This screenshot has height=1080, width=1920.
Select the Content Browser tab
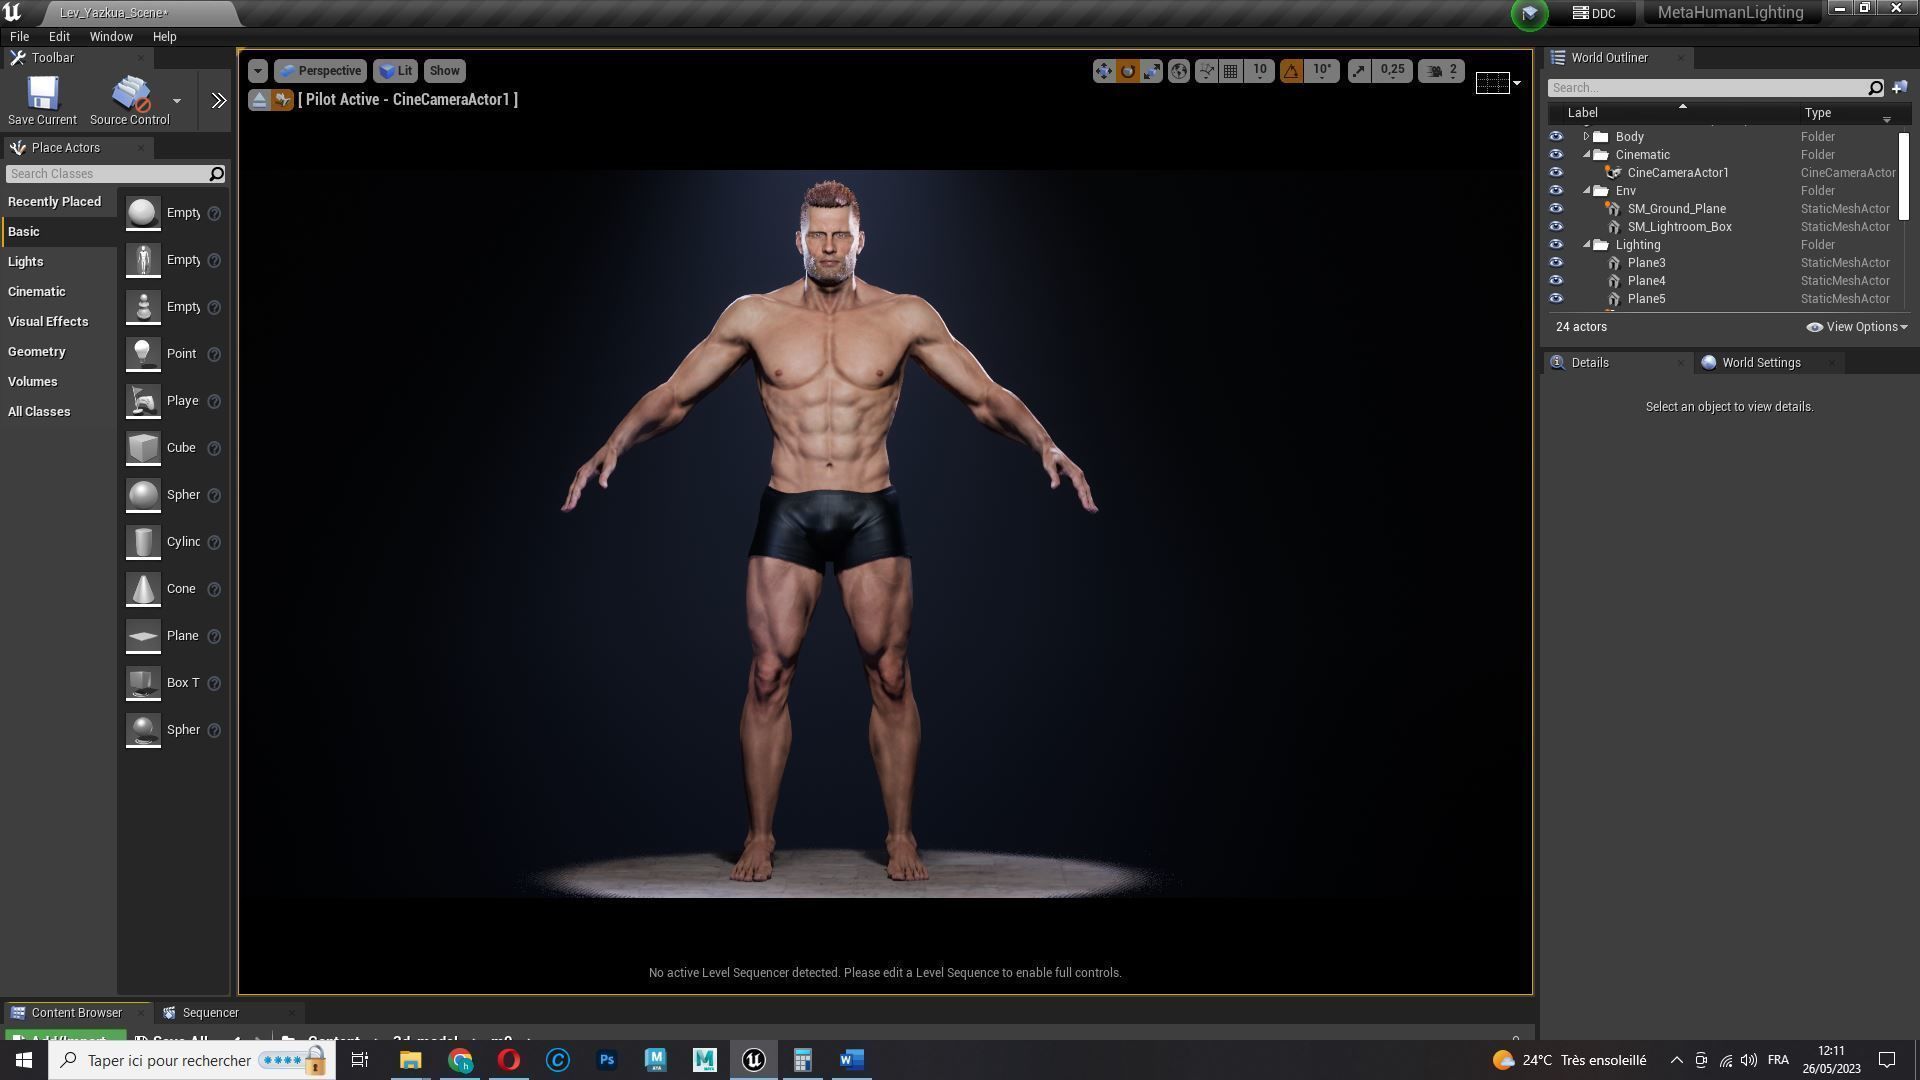tap(76, 1013)
